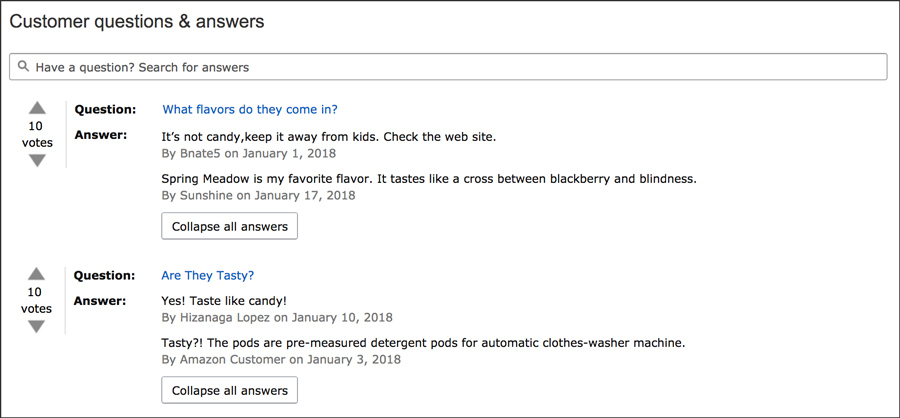Upvote the 'Are They Tasty?' question
Screen dimensions: 900x418
tap(36, 274)
